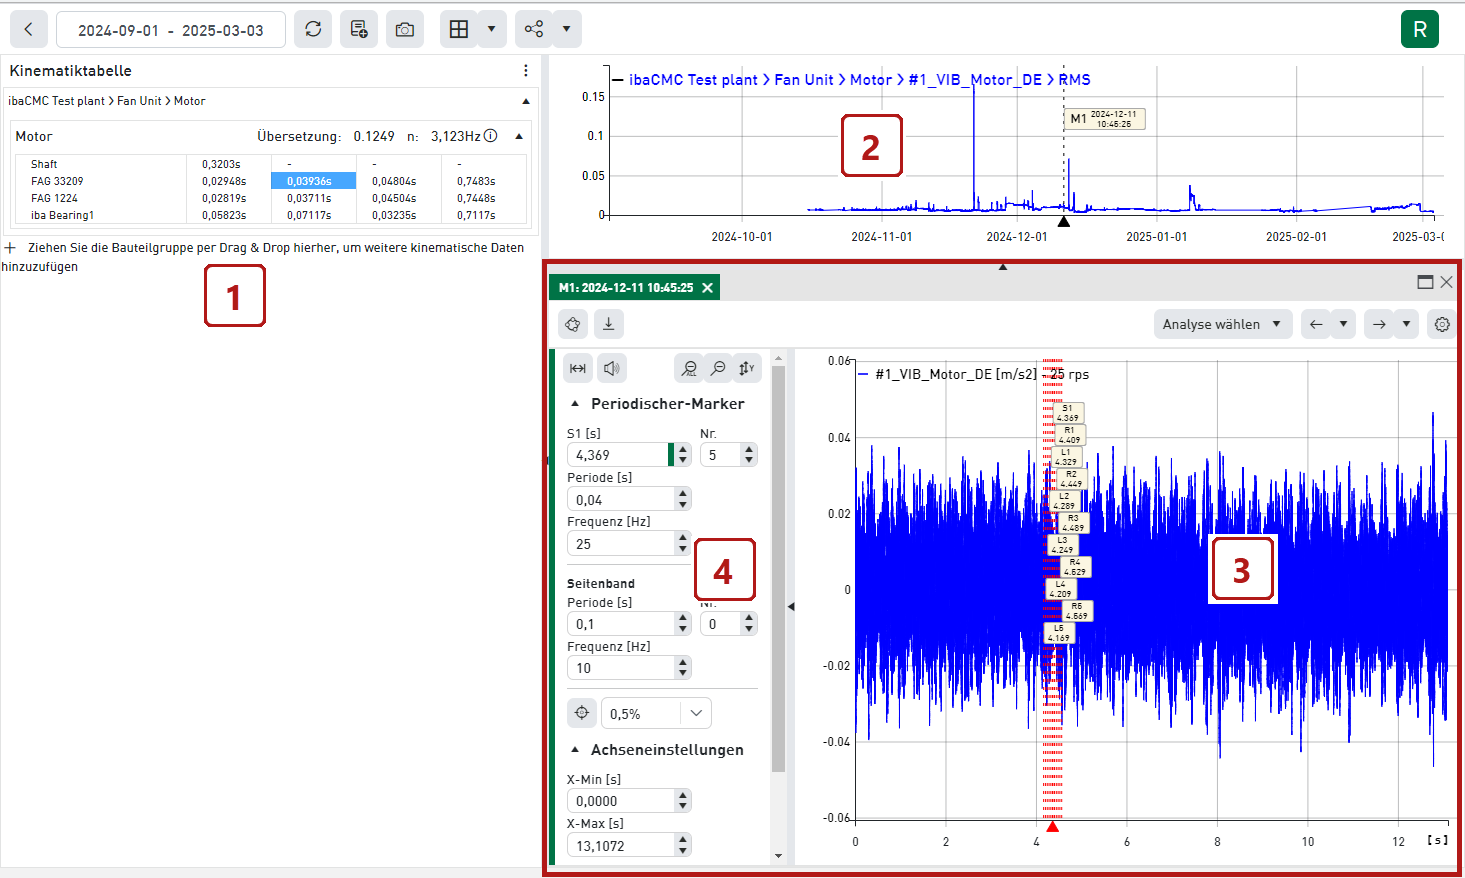Viewport: 1465px width, 878px height.
Task: Click the download icon in the M1 panel
Action: (609, 324)
